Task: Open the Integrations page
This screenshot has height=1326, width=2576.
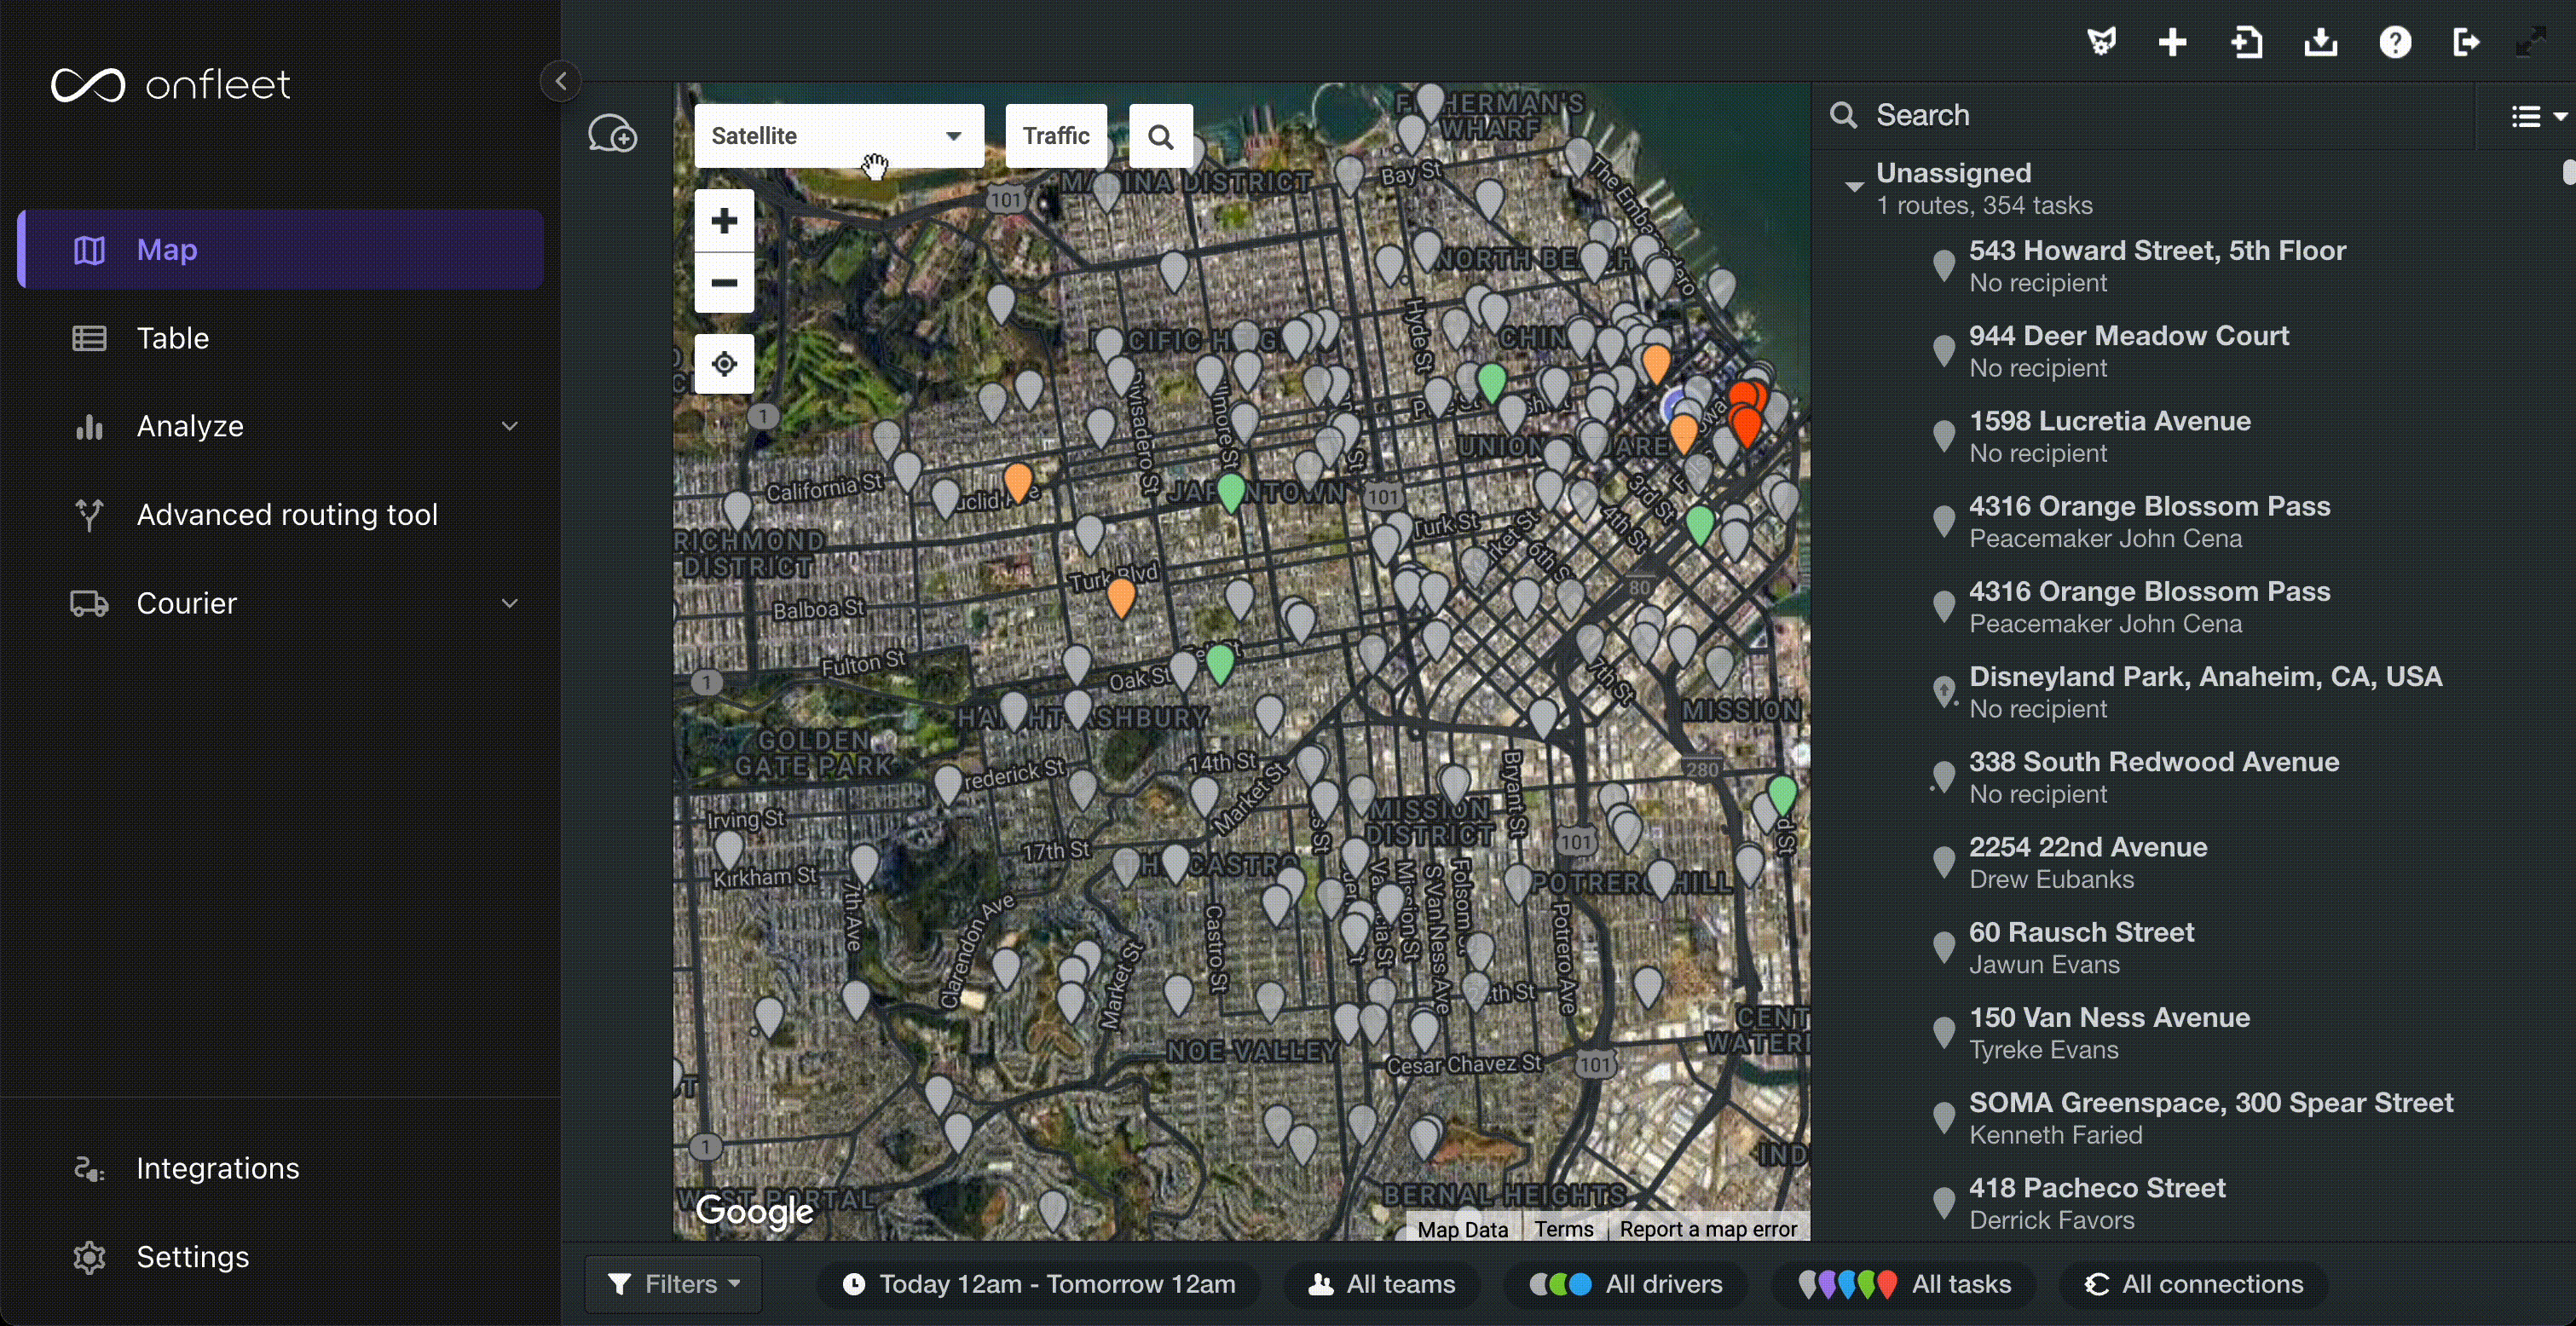Action: point(281,1168)
